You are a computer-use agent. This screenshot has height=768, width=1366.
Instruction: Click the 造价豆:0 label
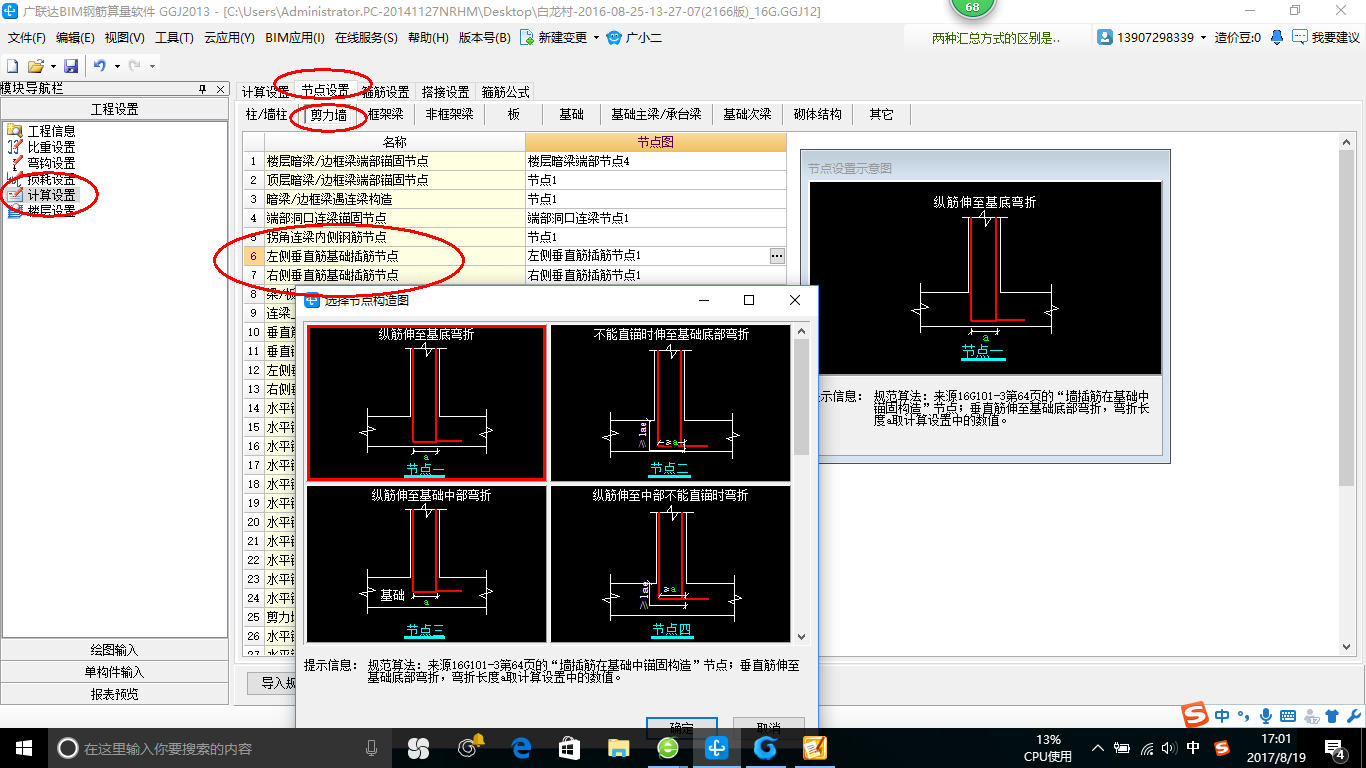point(1238,38)
